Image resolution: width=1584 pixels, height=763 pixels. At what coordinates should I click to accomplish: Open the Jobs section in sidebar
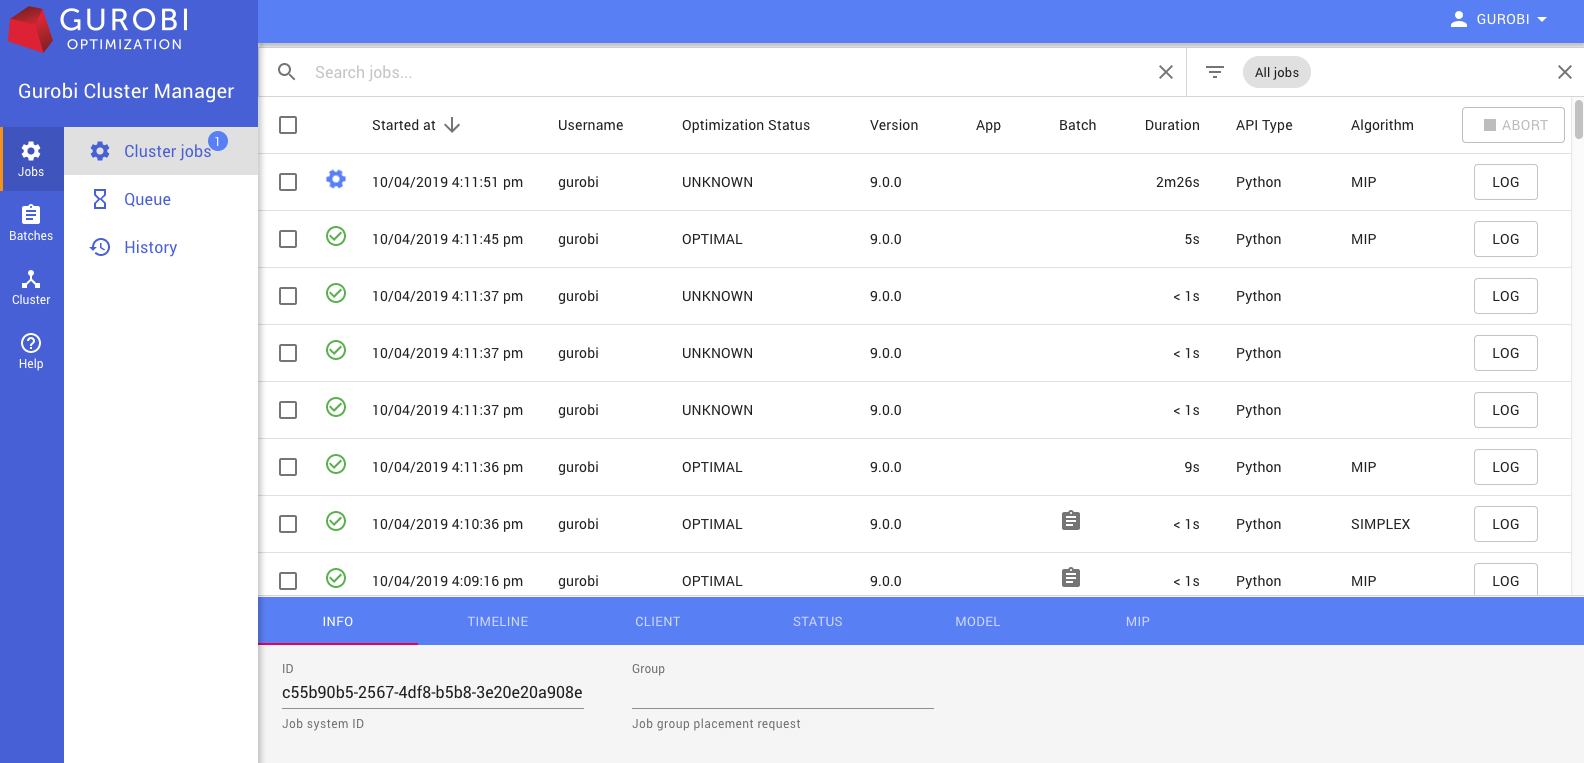tap(31, 159)
